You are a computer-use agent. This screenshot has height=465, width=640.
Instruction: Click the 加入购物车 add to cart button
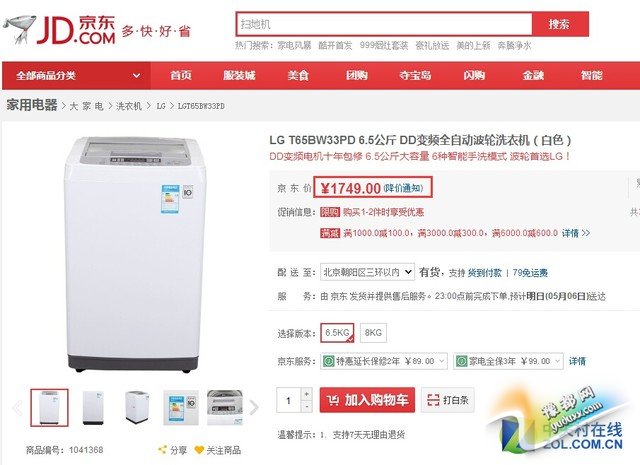click(367, 400)
